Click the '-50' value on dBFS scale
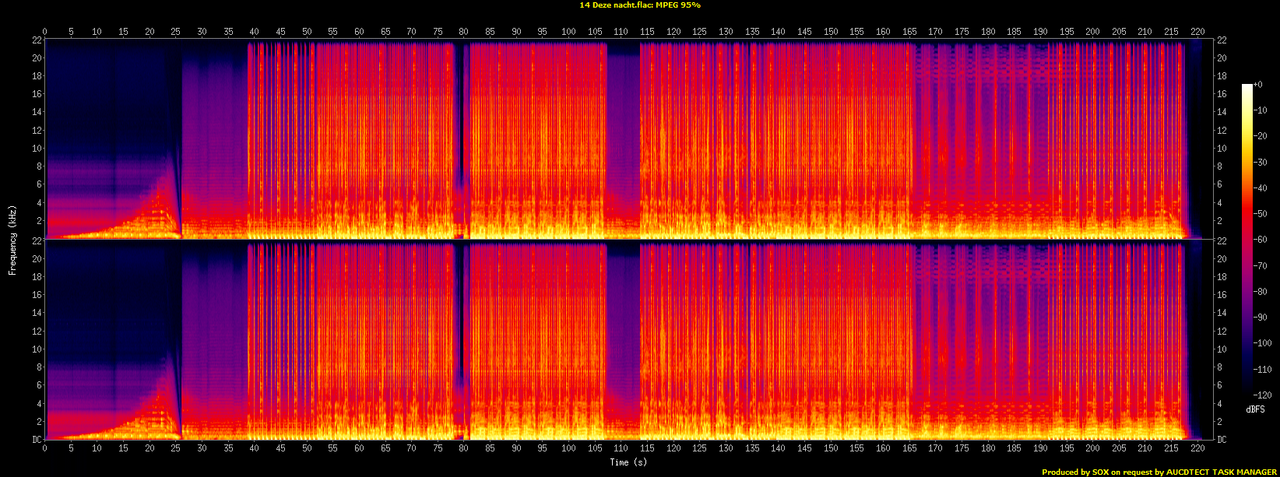 point(1260,215)
